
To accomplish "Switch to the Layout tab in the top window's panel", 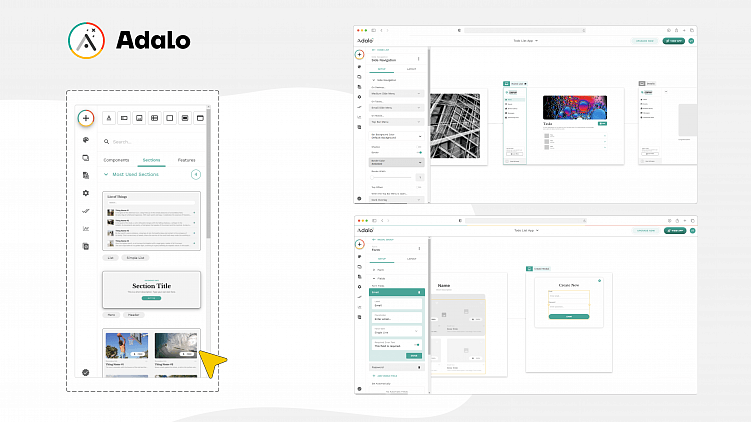I will (x=411, y=69).
